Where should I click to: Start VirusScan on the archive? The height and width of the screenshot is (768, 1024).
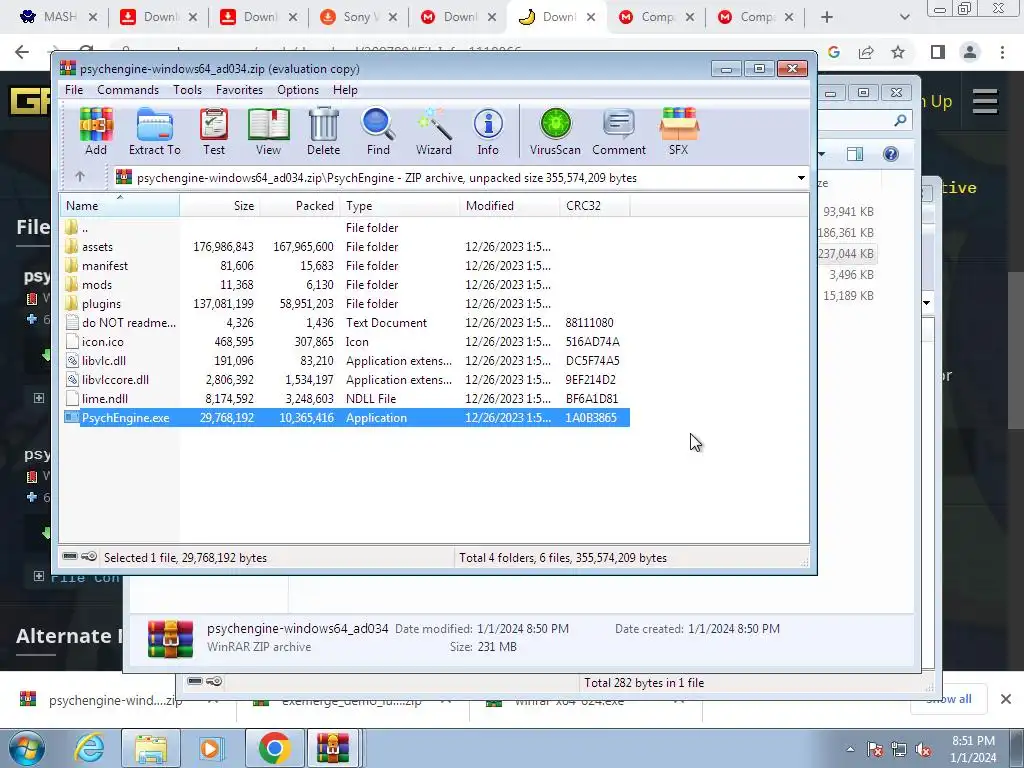tap(555, 131)
